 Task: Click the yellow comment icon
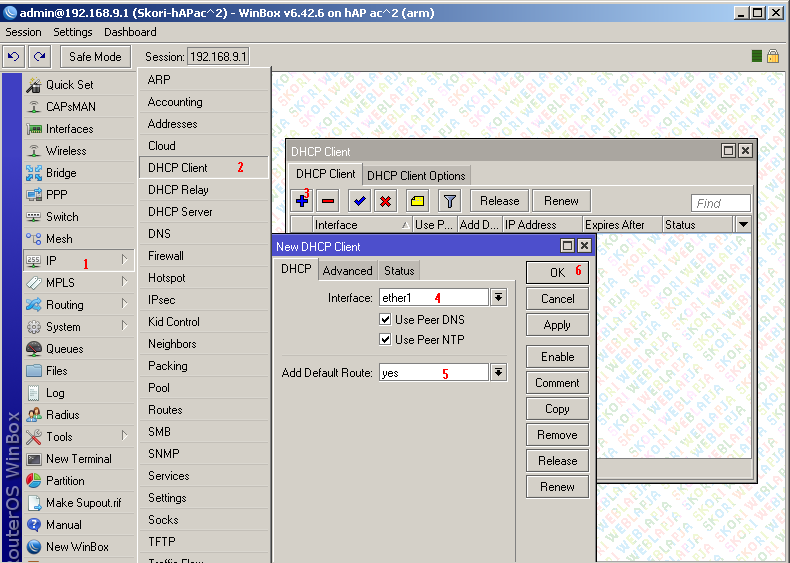(x=417, y=201)
